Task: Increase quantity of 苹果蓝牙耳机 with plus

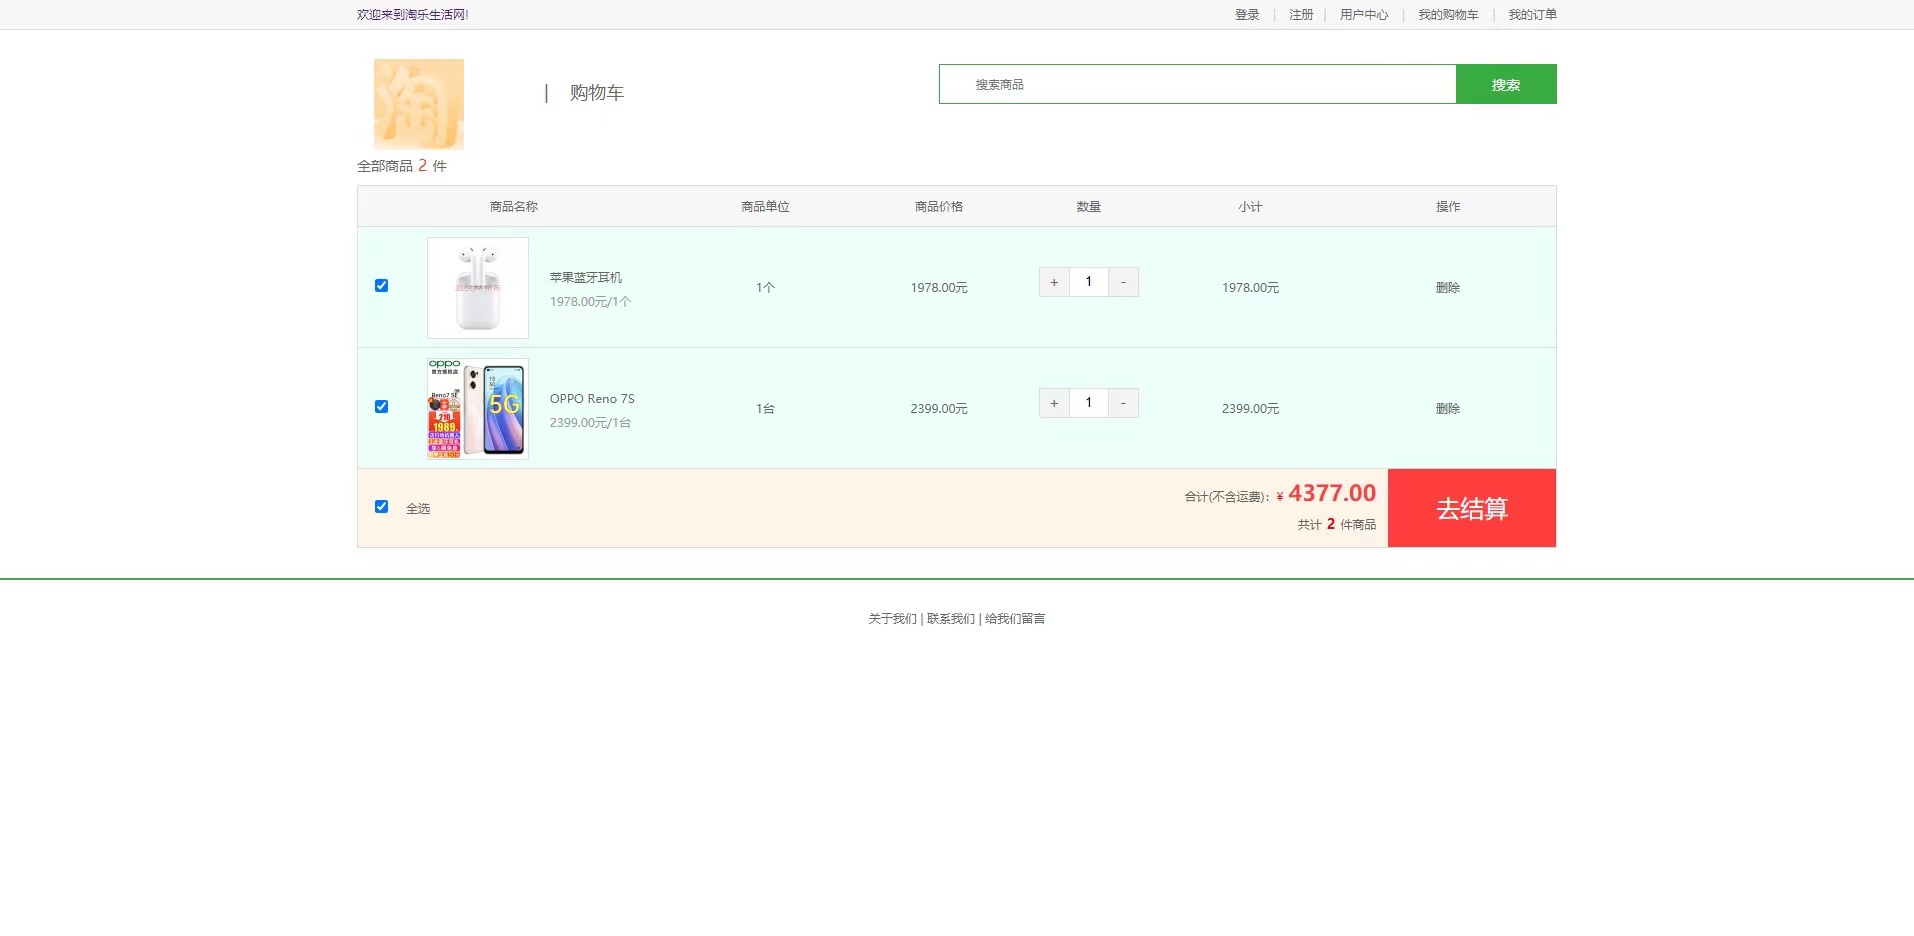Action: tap(1054, 282)
